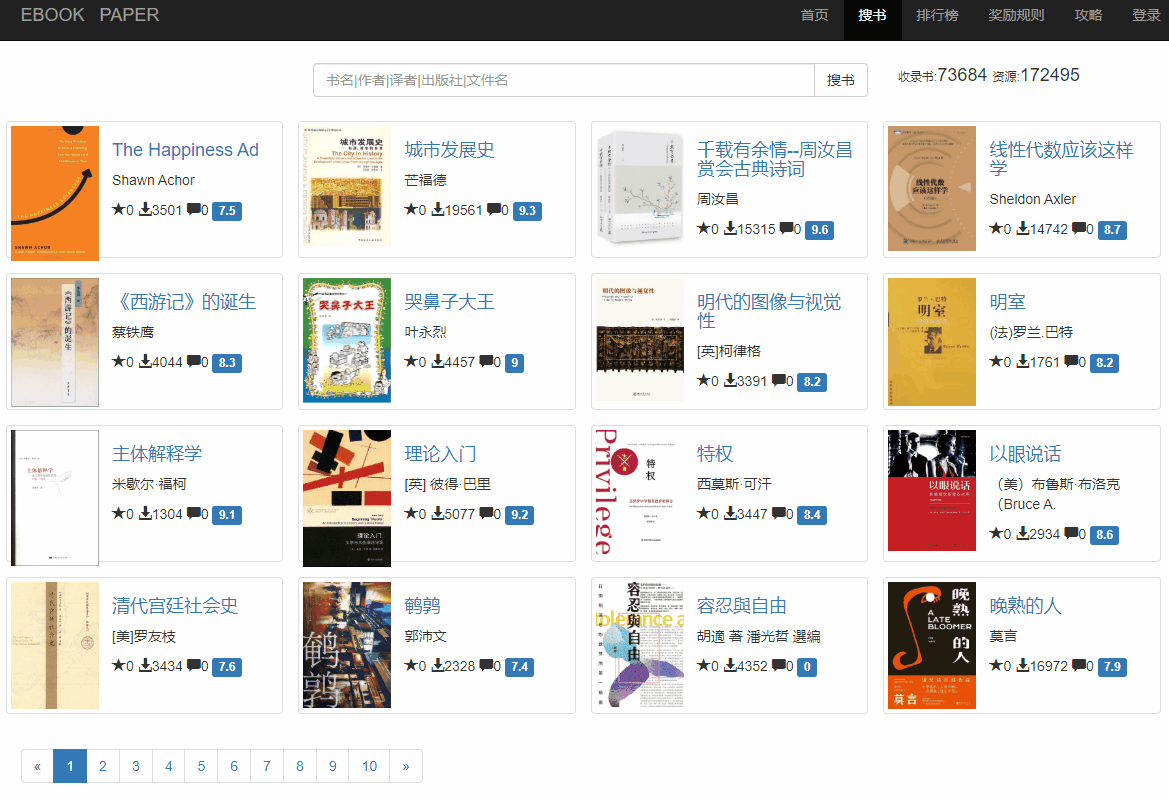This screenshot has height=800, width=1169.
Task: Open the 《西游记》的诞生 cover image
Action: pyautogui.click(x=55, y=342)
